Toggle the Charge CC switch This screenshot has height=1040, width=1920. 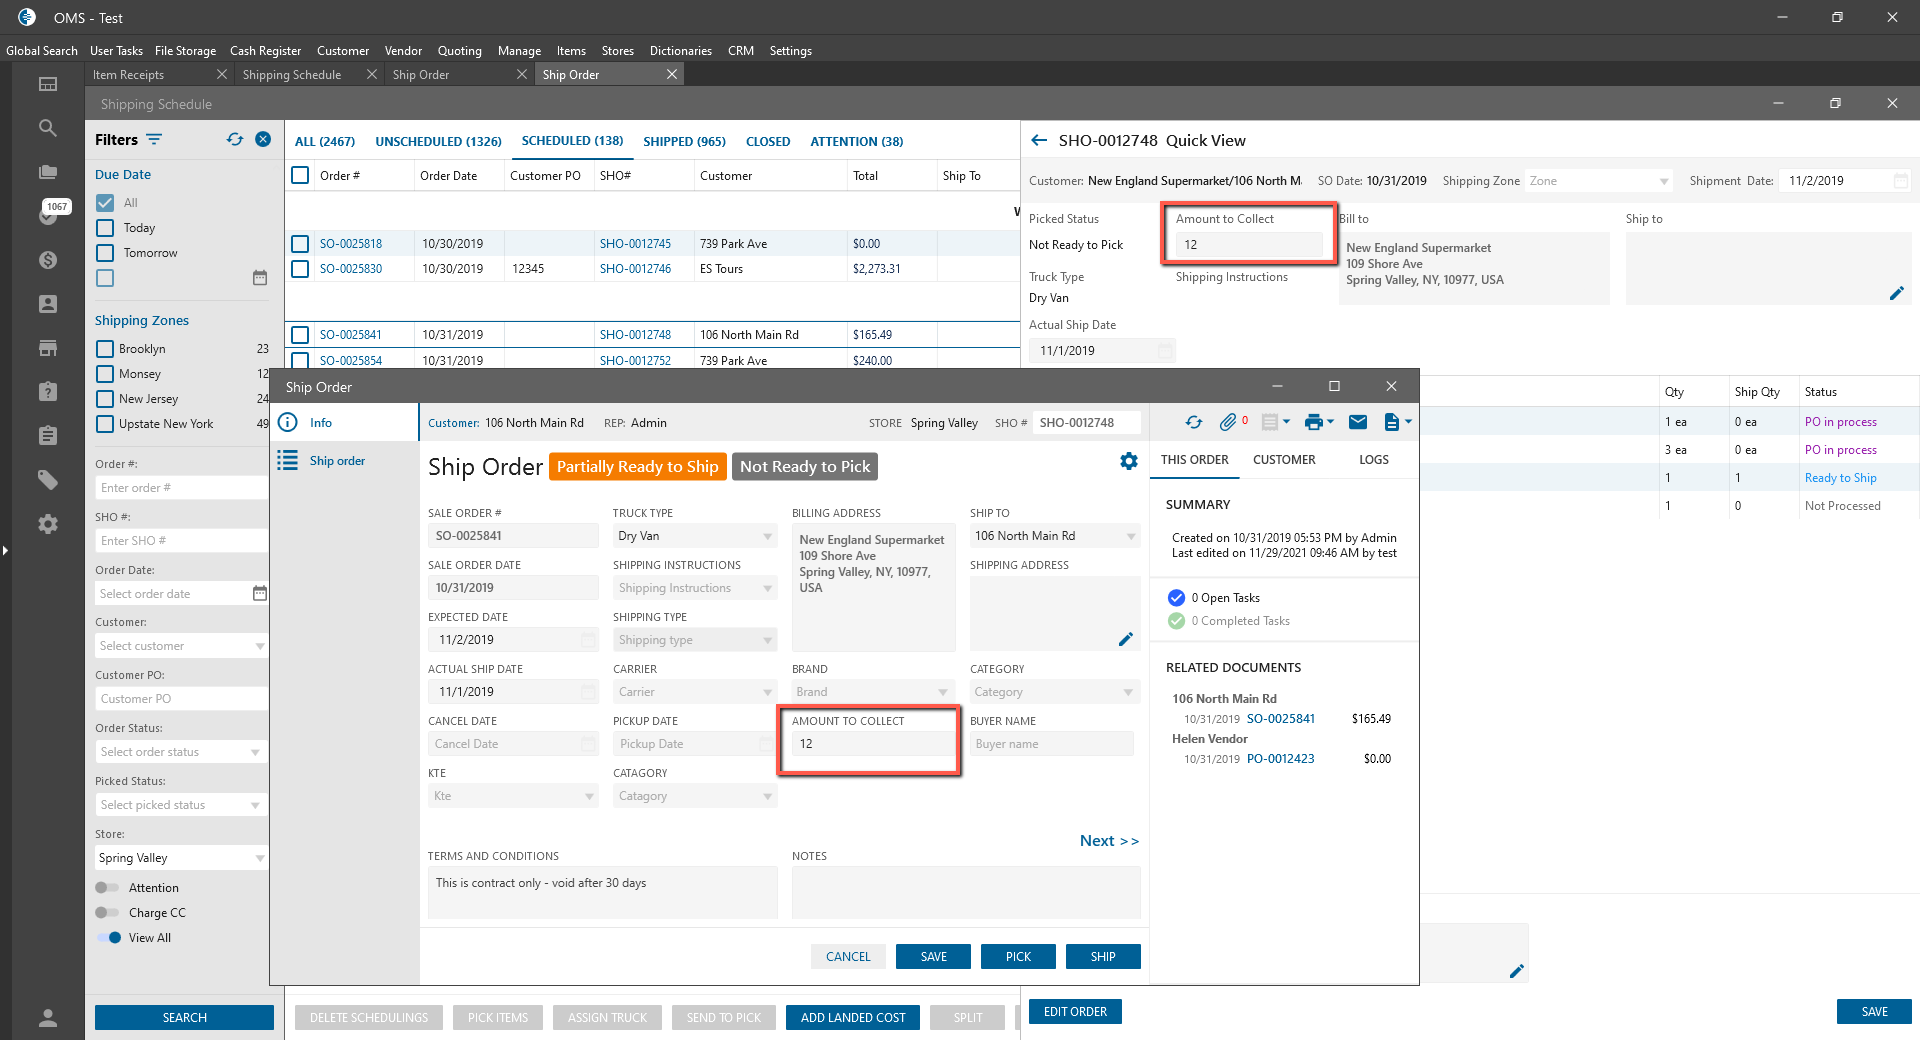click(x=107, y=913)
